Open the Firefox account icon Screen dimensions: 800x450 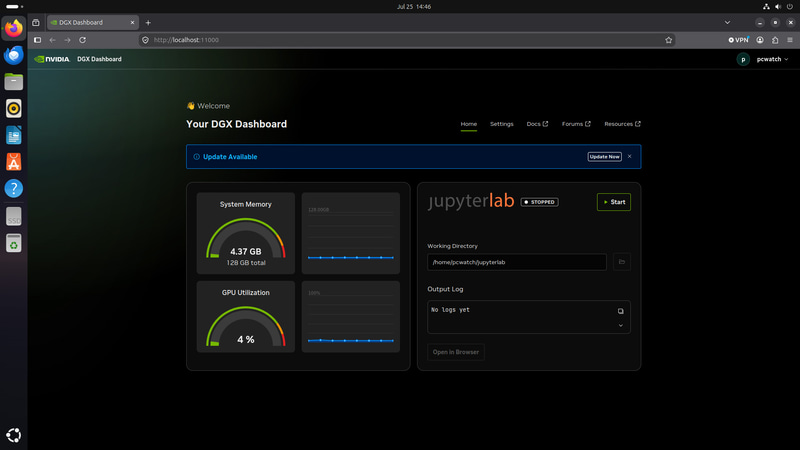pyautogui.click(x=760, y=40)
